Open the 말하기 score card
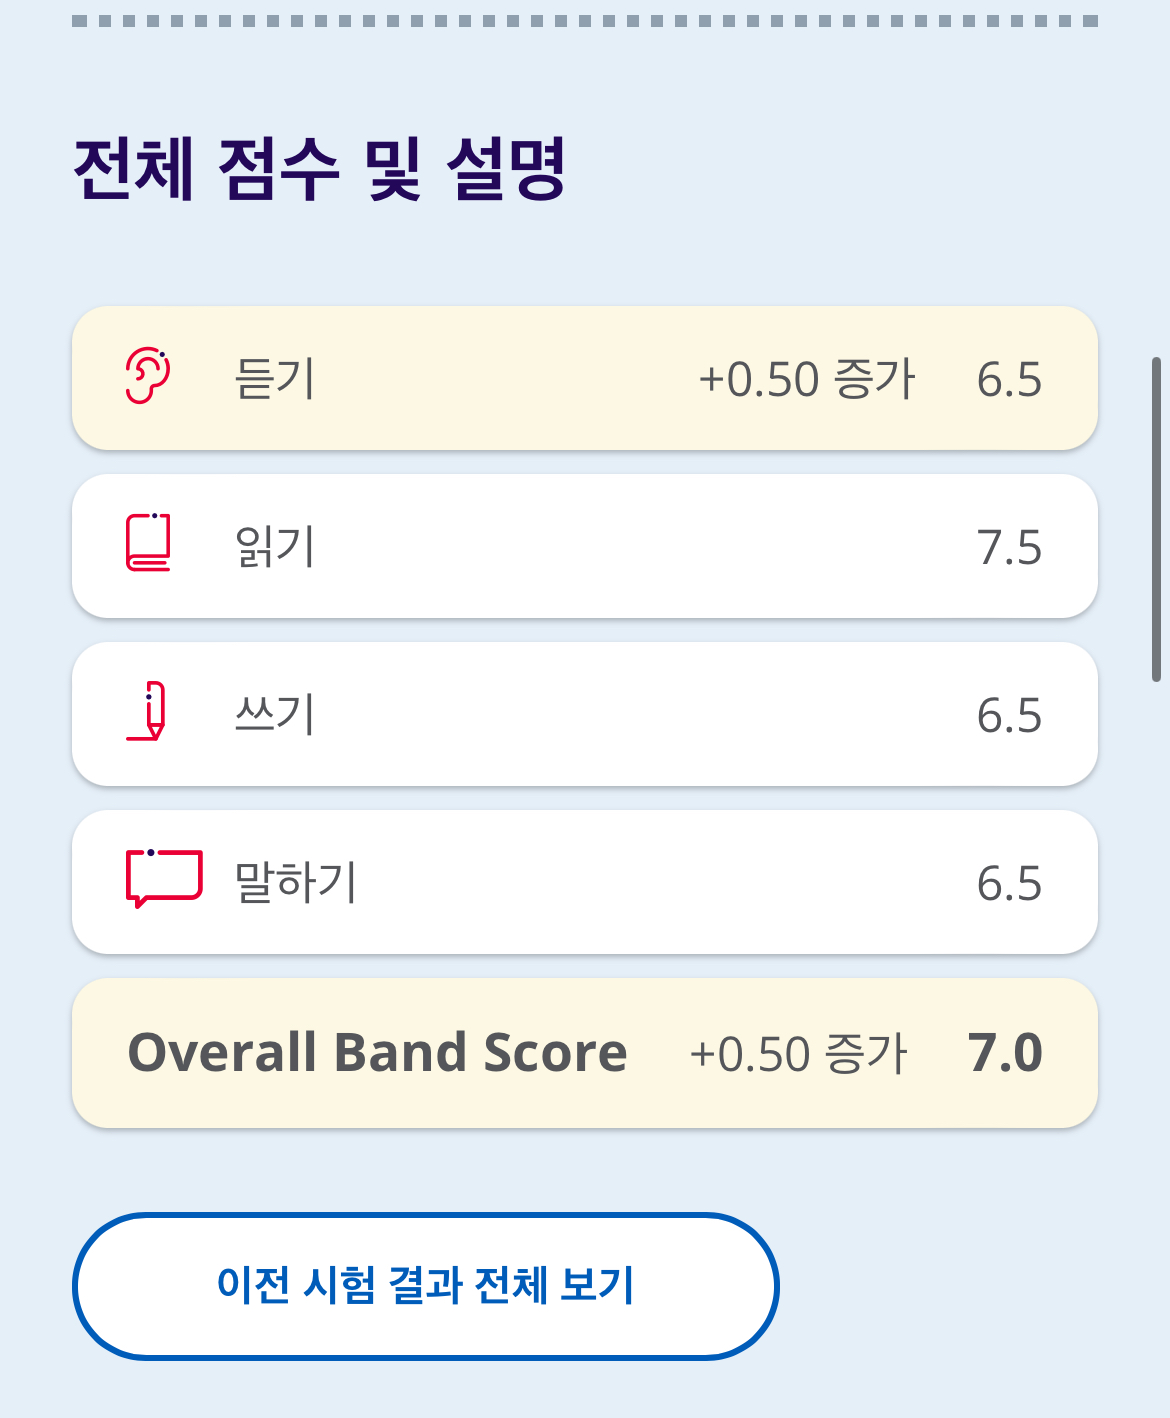Viewport: 1170px width, 1418px height. coord(585,882)
